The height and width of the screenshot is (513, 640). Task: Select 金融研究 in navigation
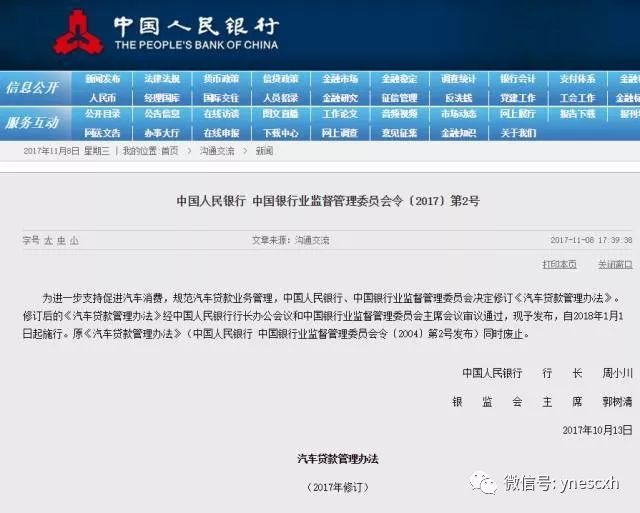pos(340,98)
